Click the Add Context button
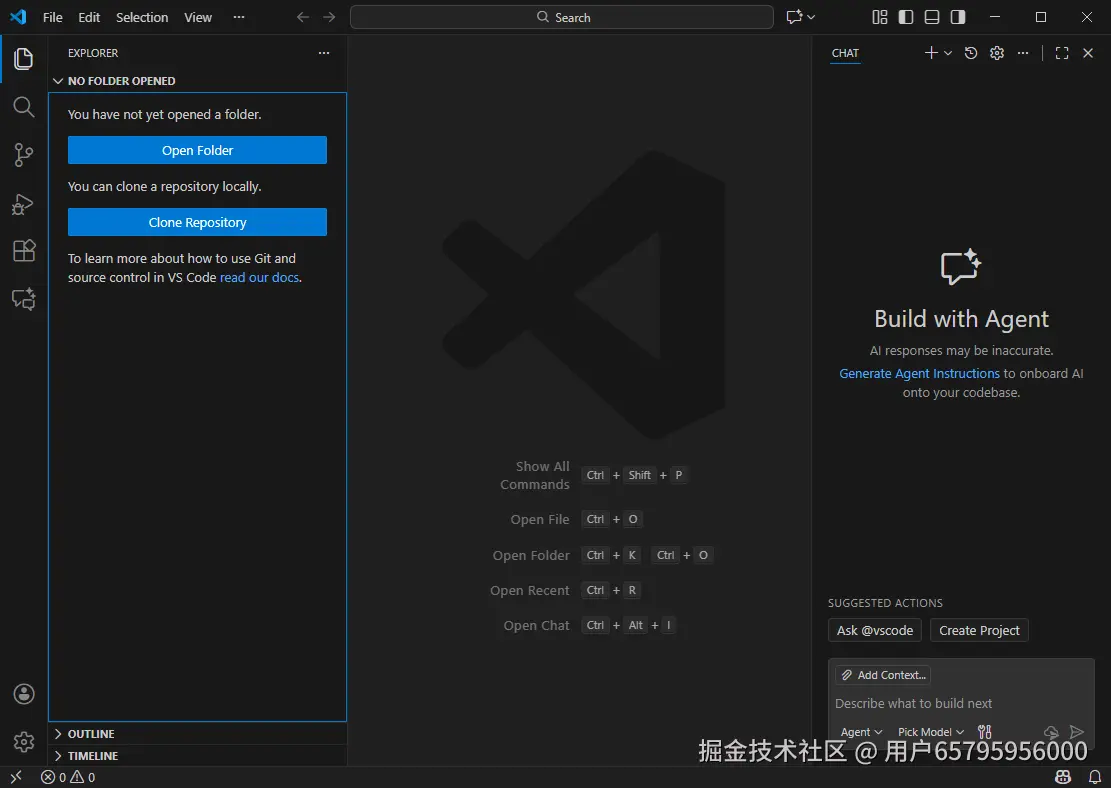This screenshot has height=788, width=1111. click(x=884, y=675)
